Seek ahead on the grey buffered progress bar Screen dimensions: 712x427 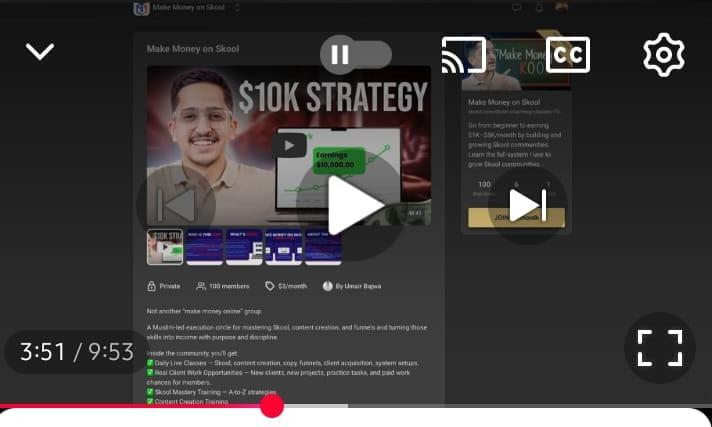tap(315, 406)
